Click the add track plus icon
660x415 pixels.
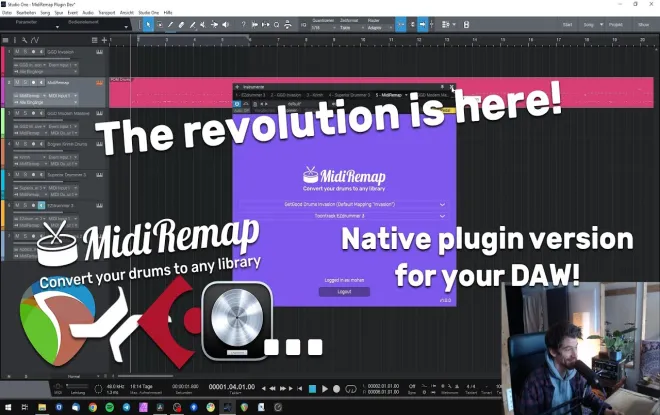coord(104,40)
